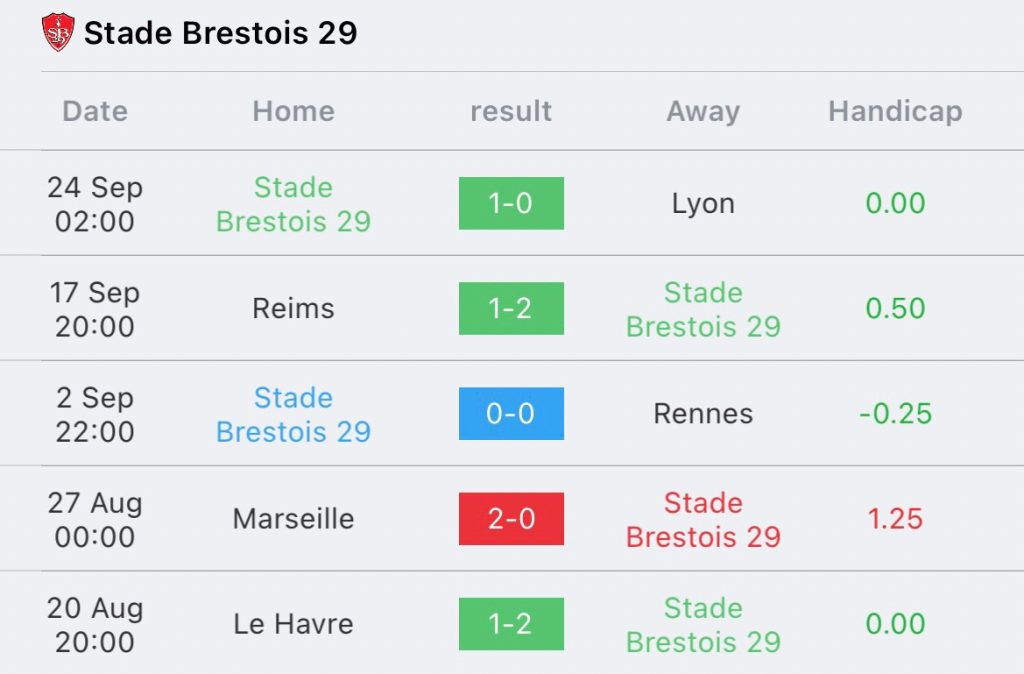
Task: Click the Stade Brestois 29 club crest
Action: (58, 32)
